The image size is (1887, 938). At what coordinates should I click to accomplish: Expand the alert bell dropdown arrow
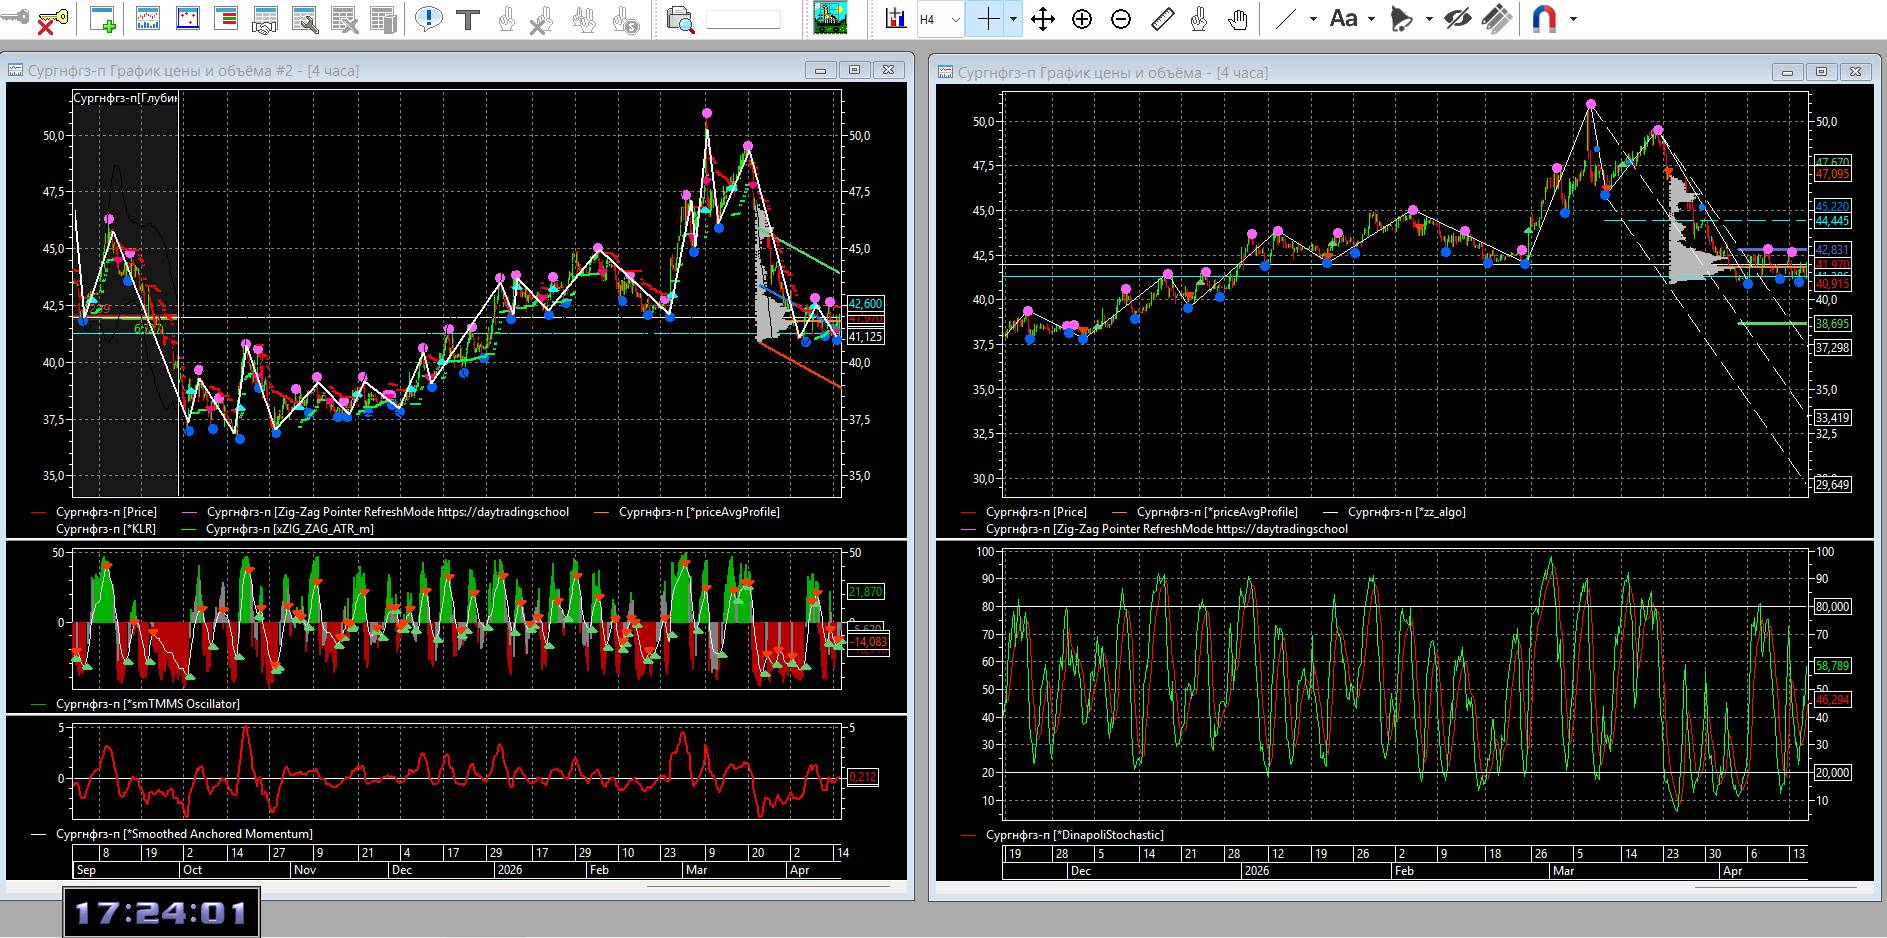(1429, 19)
